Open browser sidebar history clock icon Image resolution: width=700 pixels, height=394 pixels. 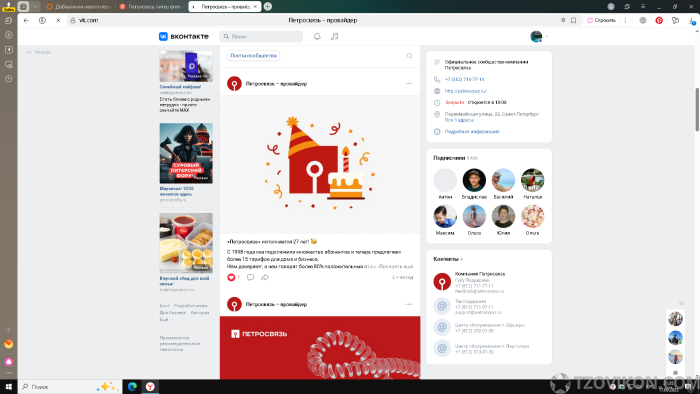coord(8,79)
